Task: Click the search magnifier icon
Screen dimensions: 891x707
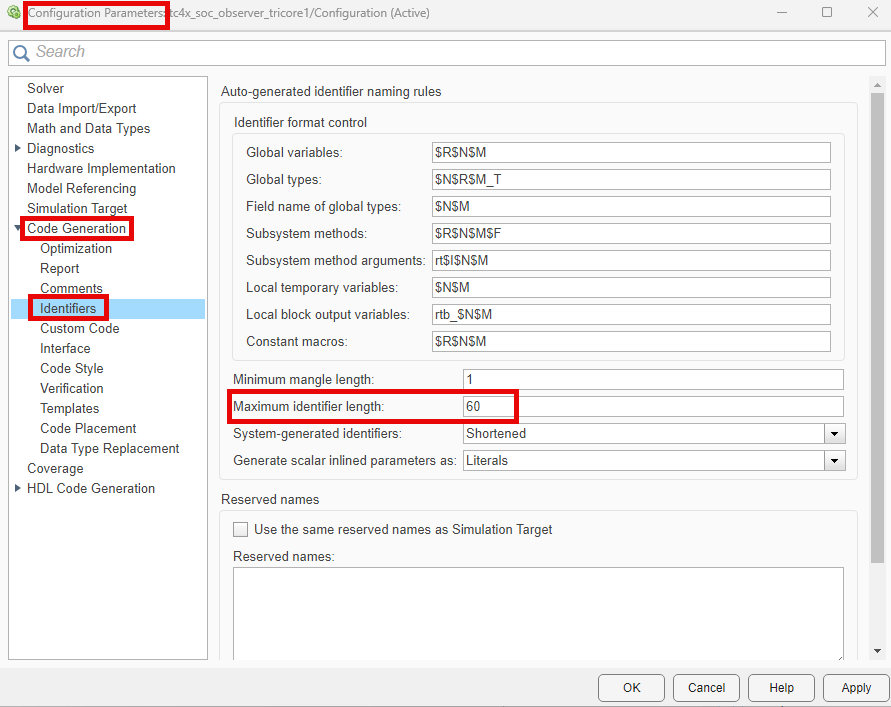Action: coord(20,51)
